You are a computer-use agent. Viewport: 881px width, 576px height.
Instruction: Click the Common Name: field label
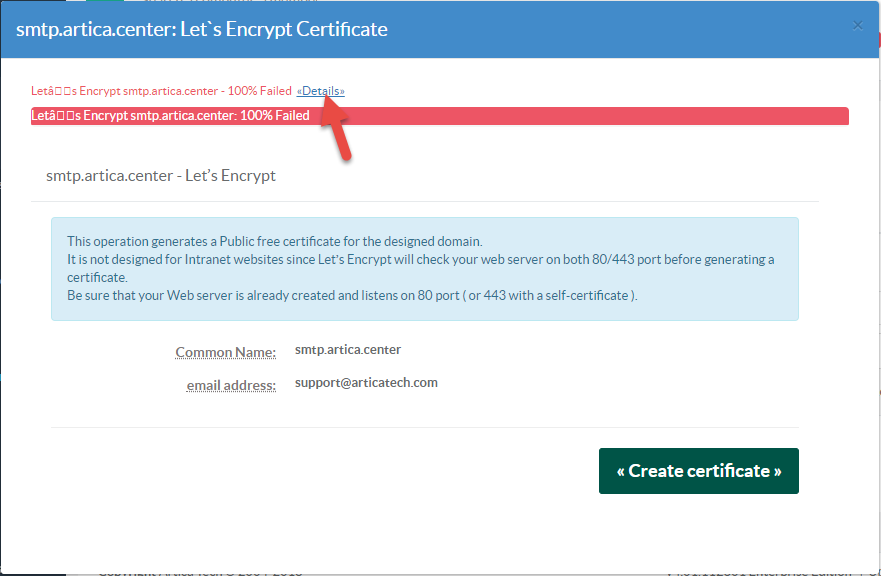coord(225,352)
